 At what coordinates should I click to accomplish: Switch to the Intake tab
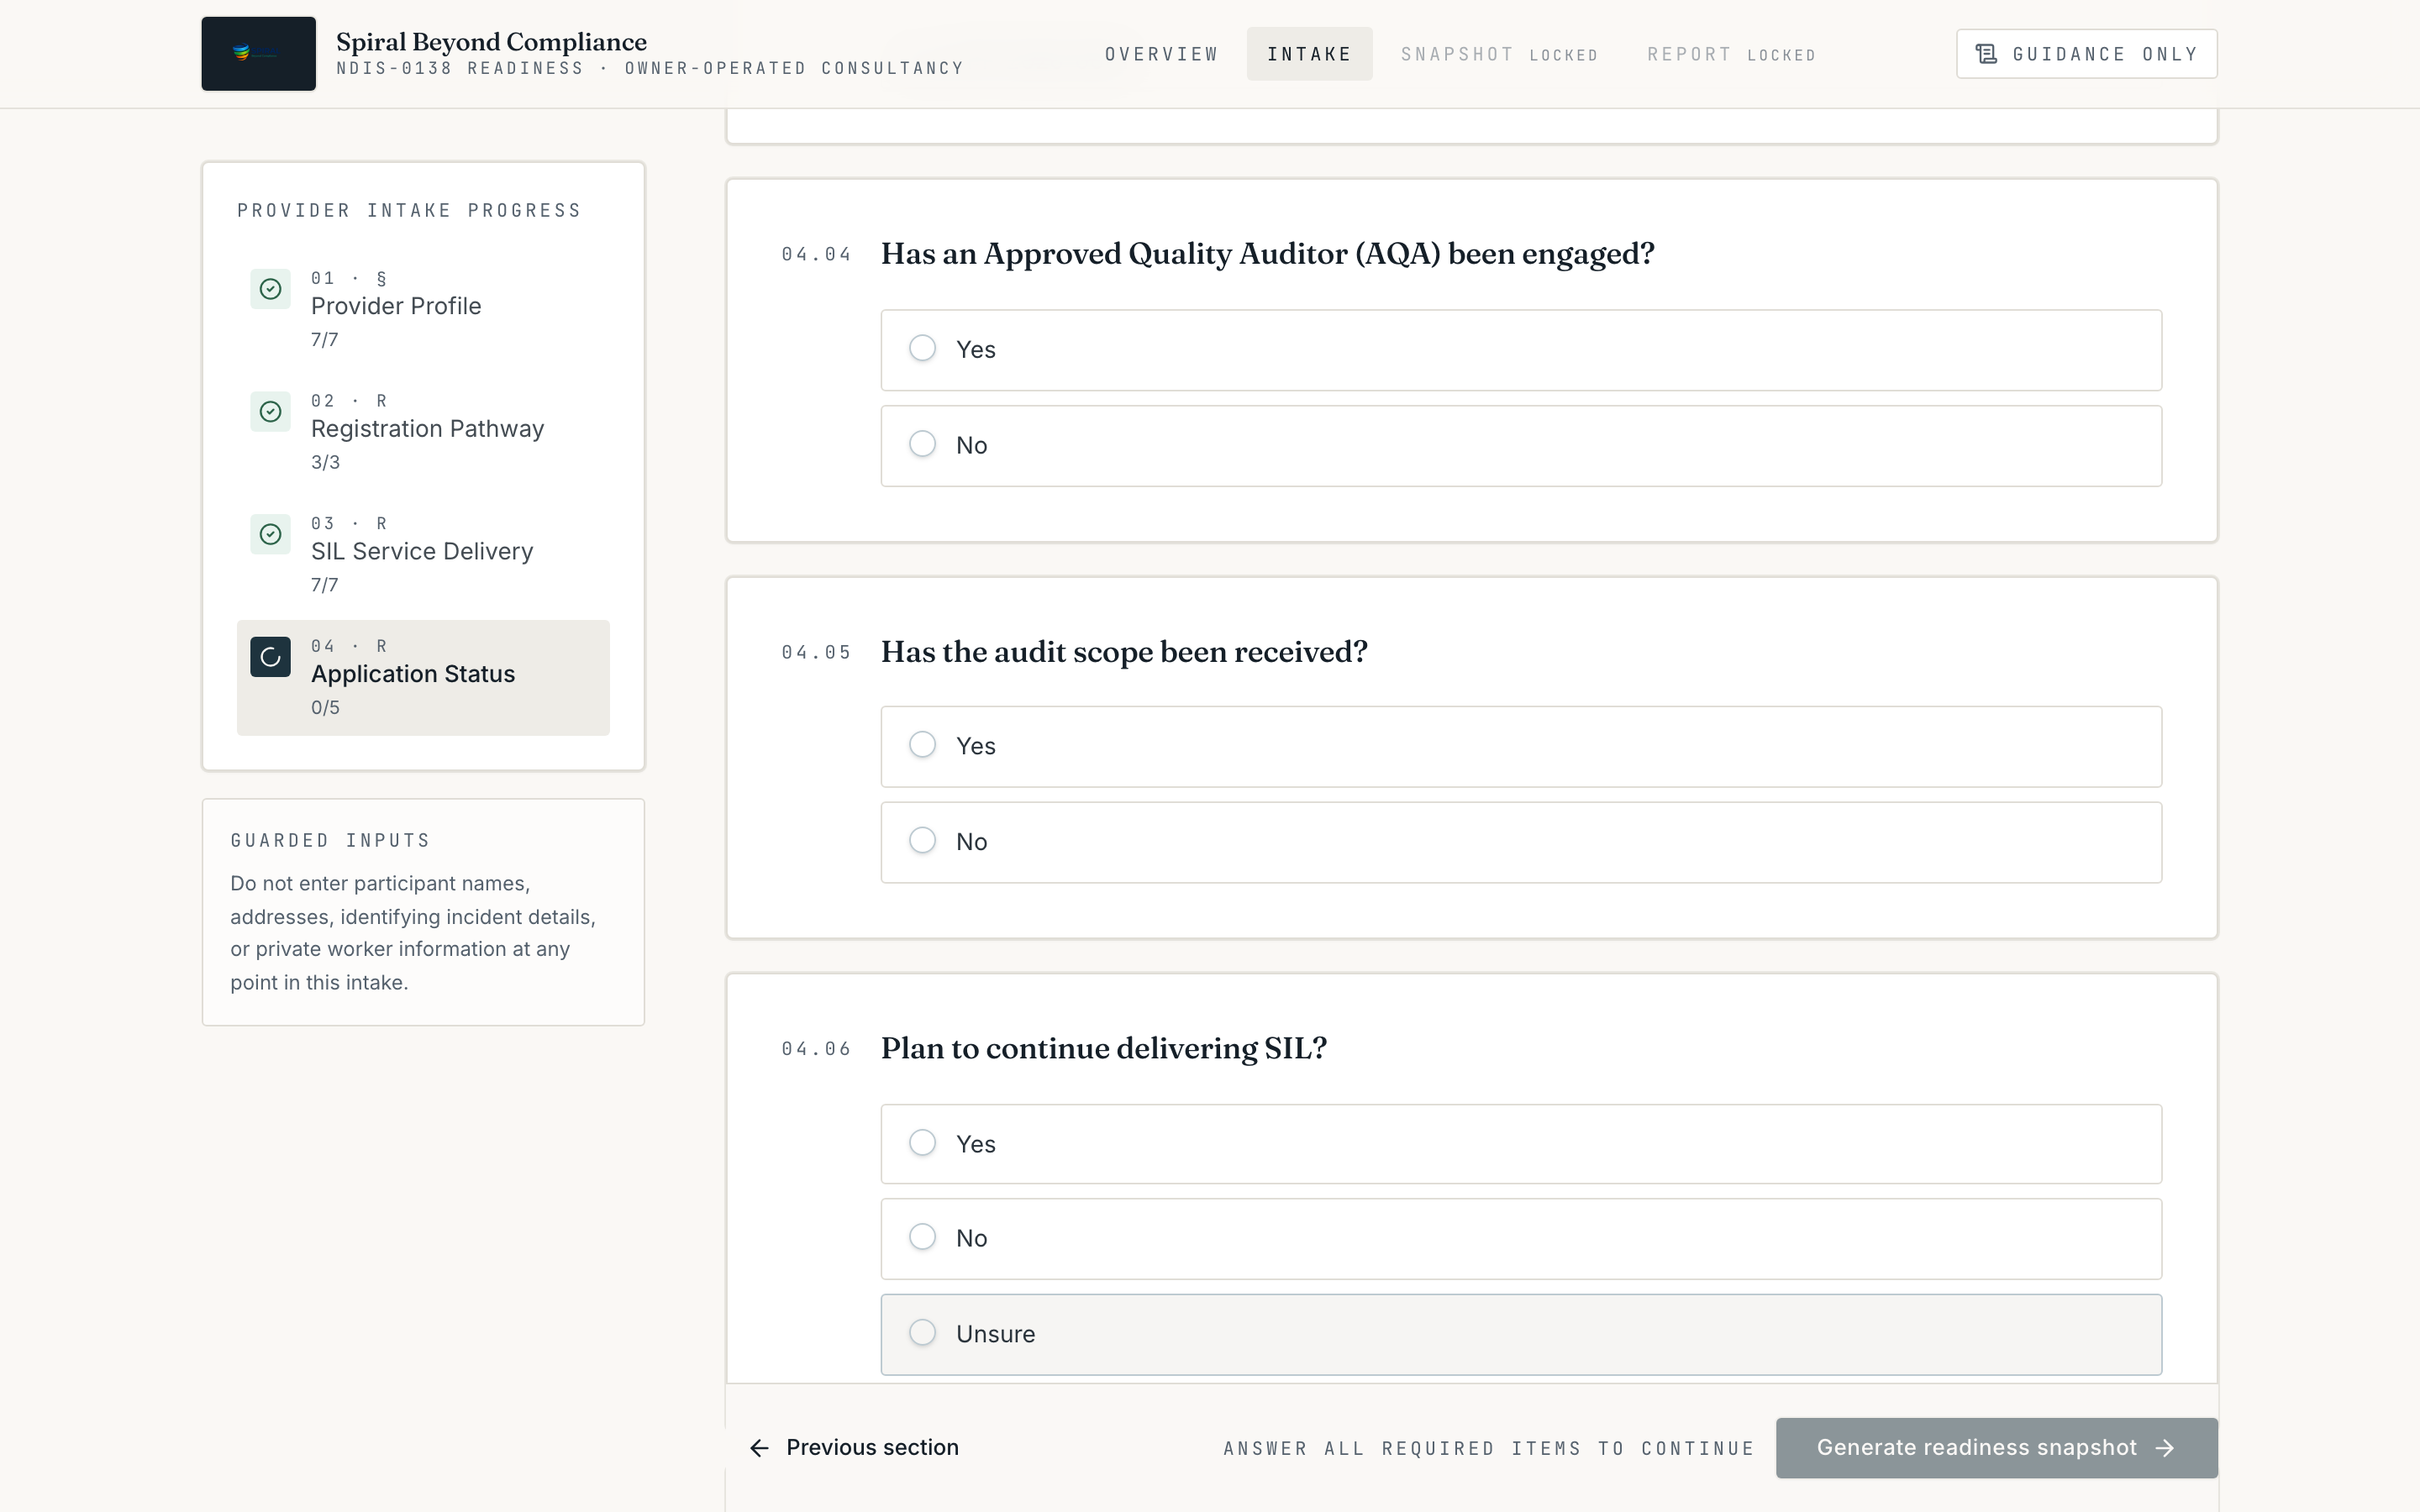point(1309,54)
